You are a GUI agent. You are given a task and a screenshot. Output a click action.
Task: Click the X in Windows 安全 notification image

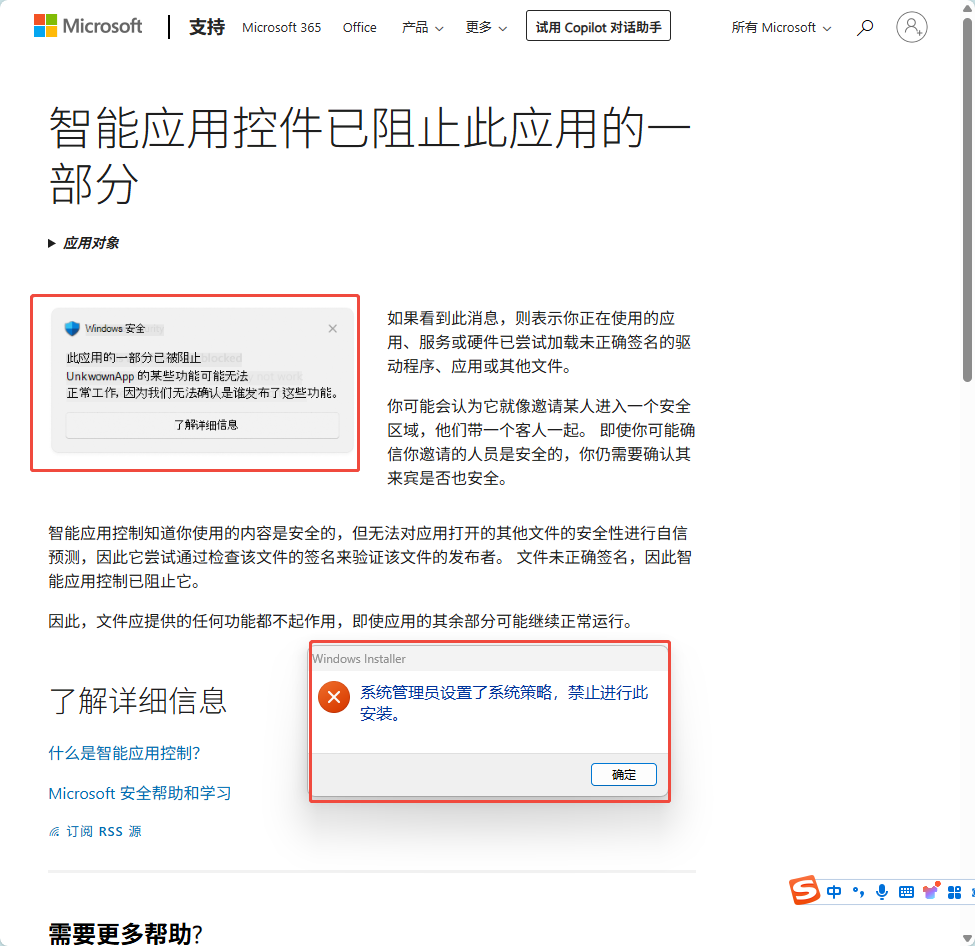tap(333, 328)
